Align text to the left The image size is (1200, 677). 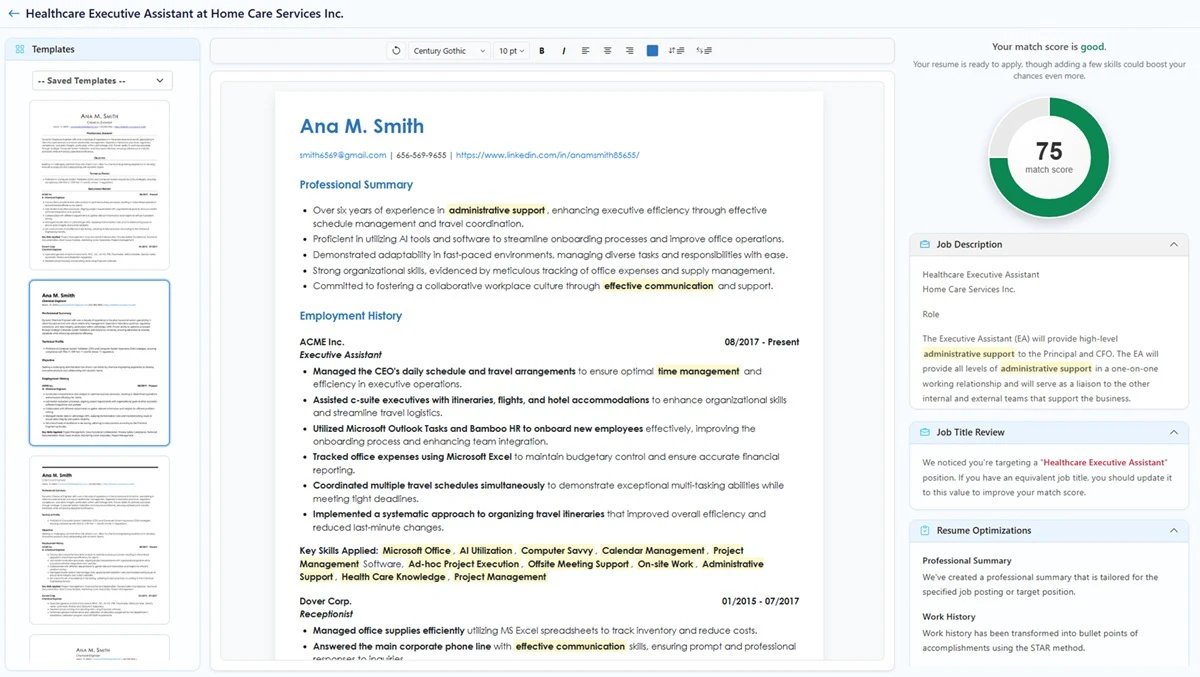(586, 50)
